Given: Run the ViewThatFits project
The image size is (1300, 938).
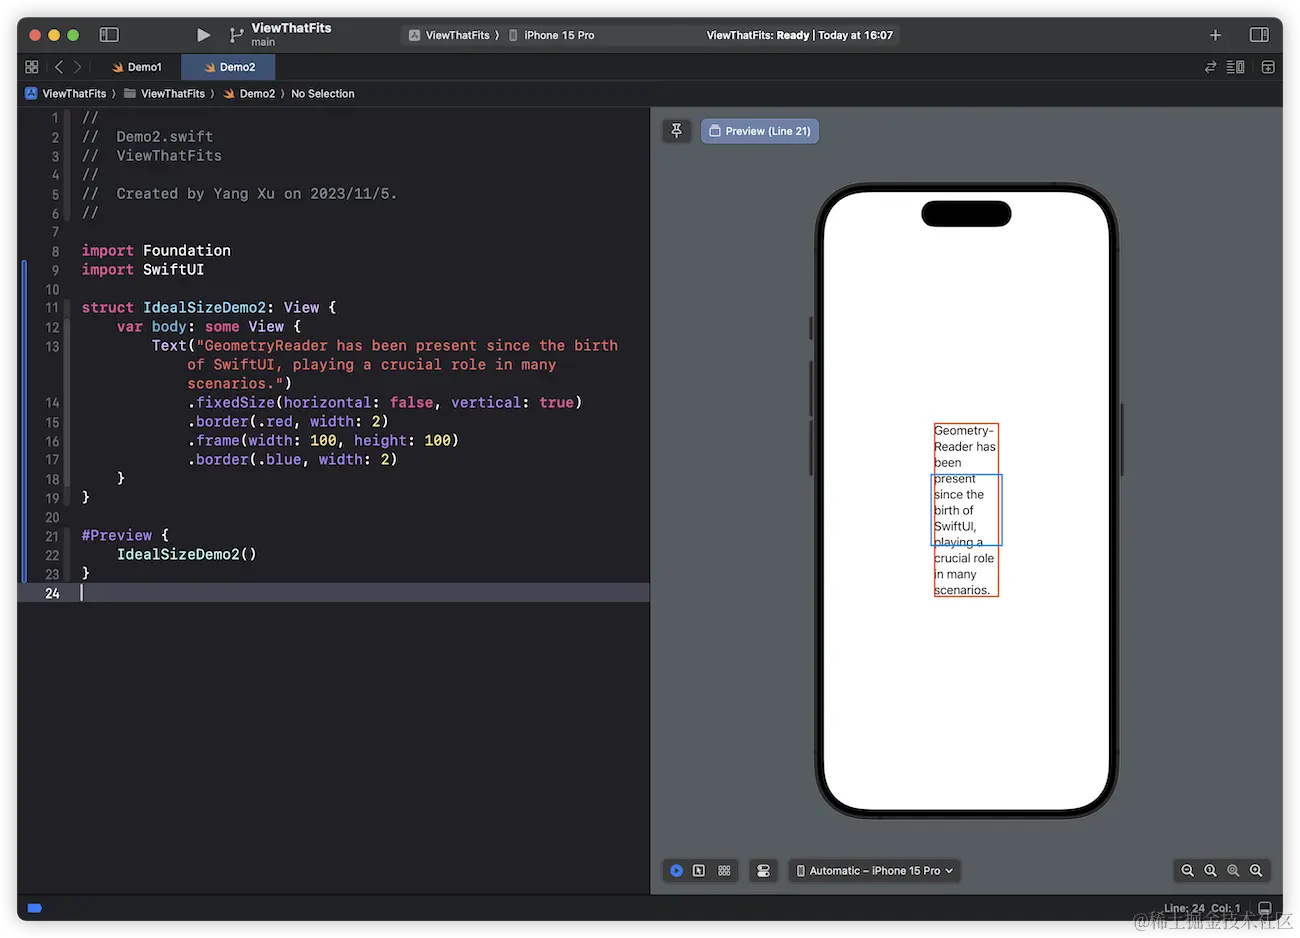Looking at the screenshot, I should click(x=203, y=35).
